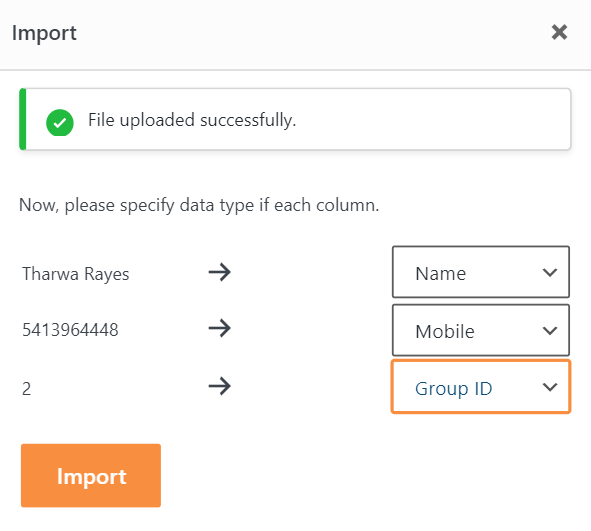Click the orange Import button

click(91, 476)
